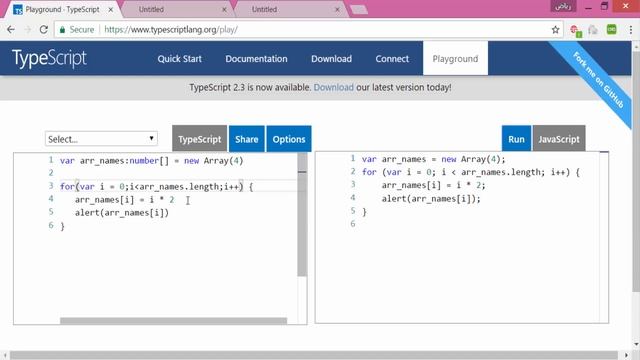
Task: Click 'i++) {' in JavaScript output line 2
Action: [565, 172]
